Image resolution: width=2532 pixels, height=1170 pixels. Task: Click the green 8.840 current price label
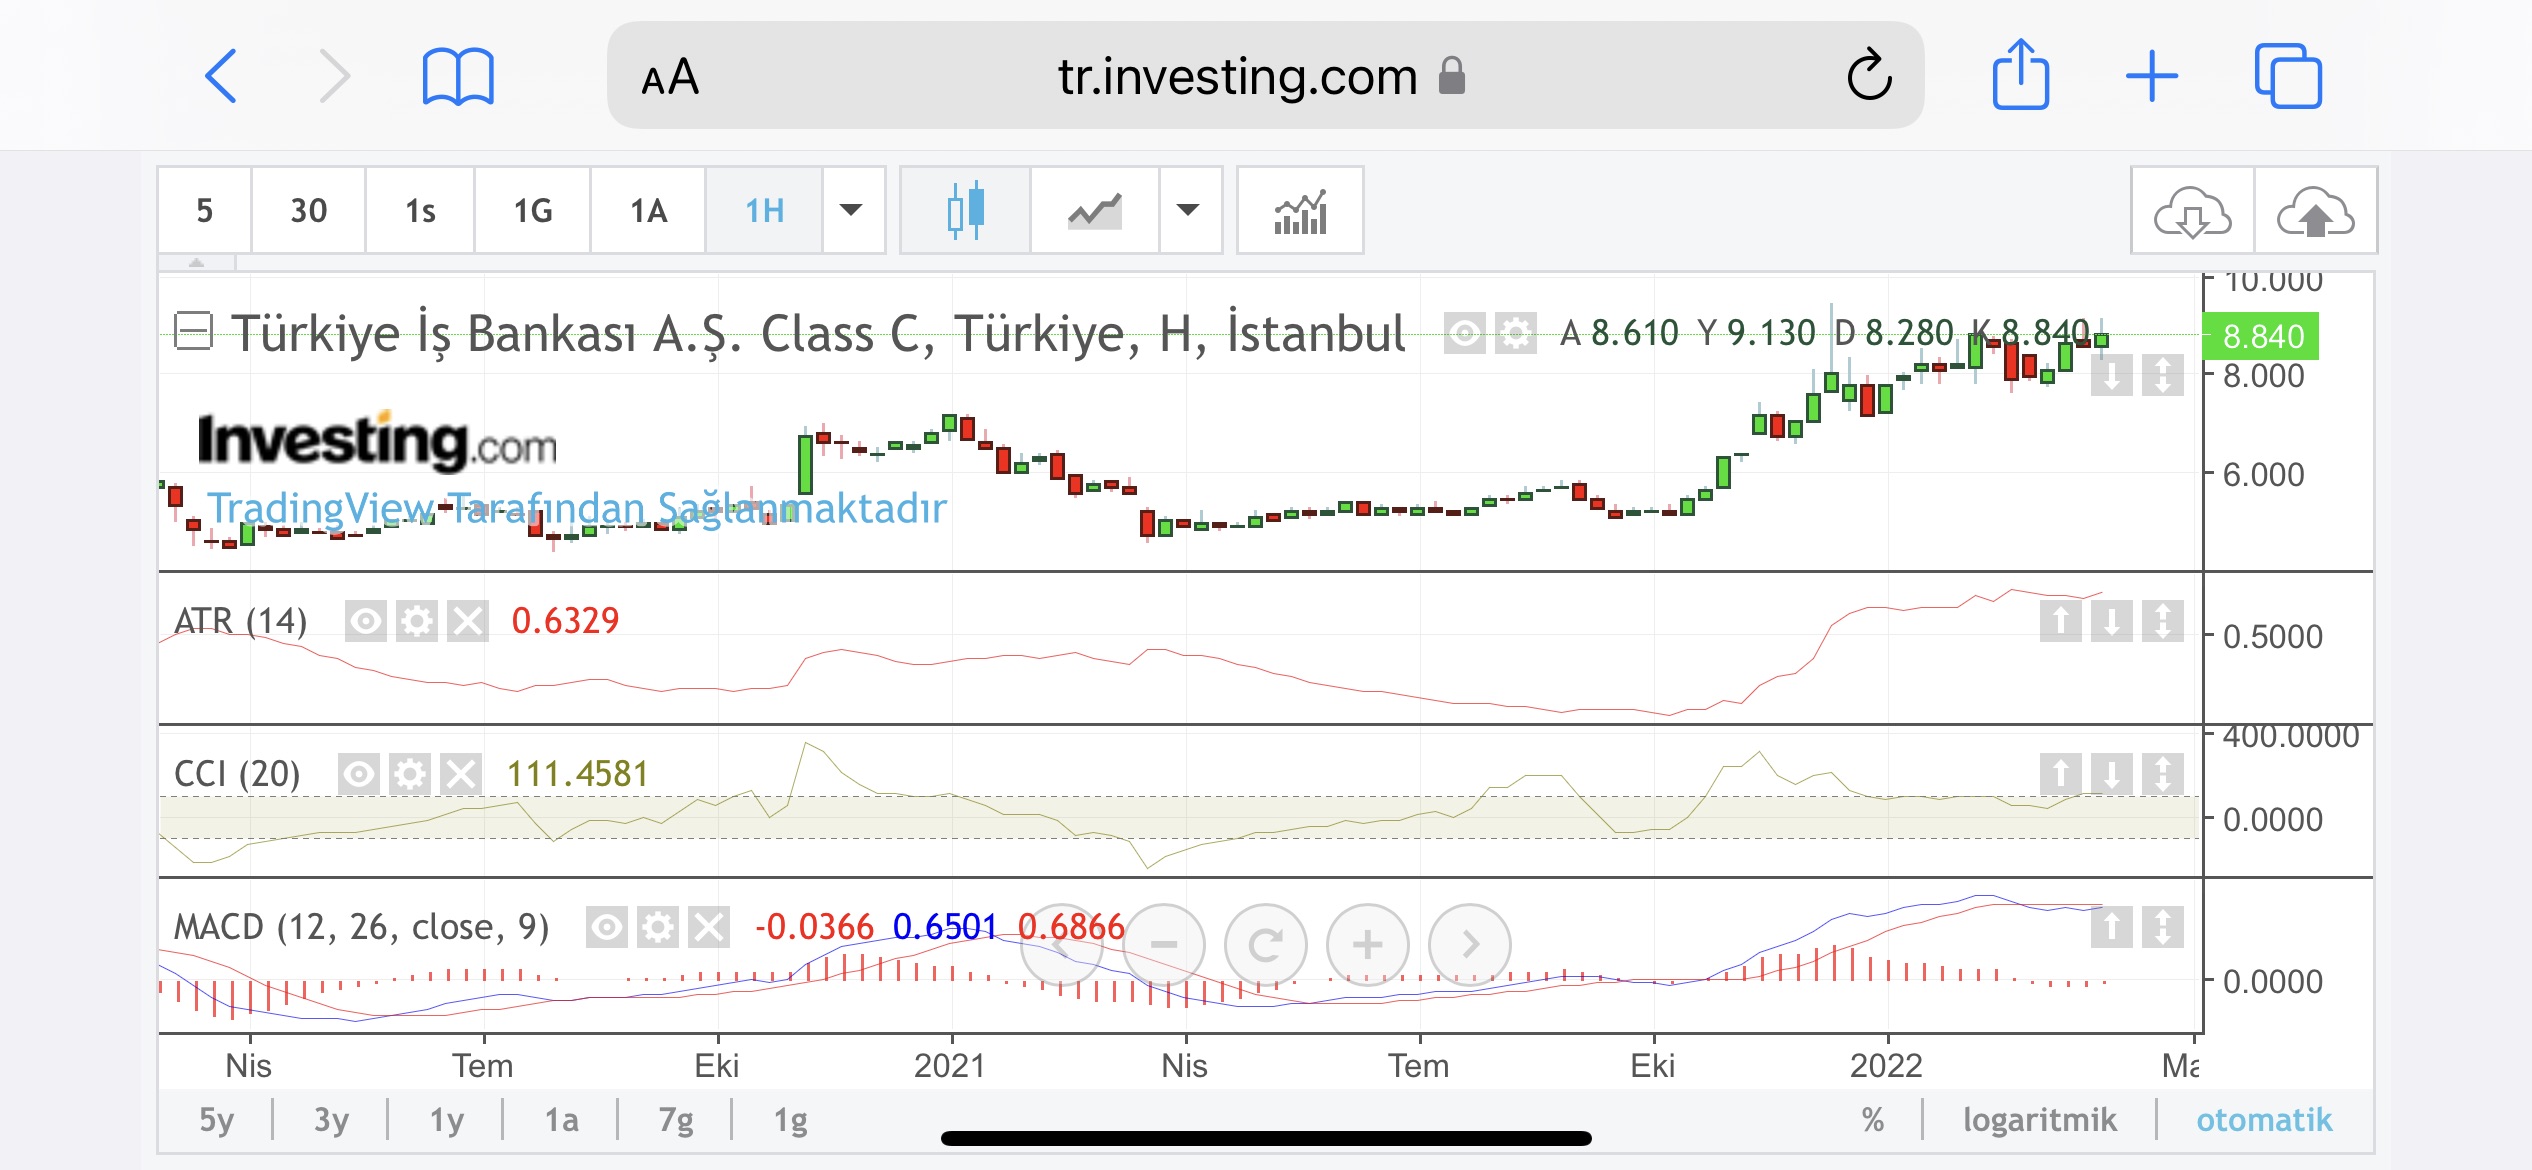pyautogui.click(x=2263, y=336)
